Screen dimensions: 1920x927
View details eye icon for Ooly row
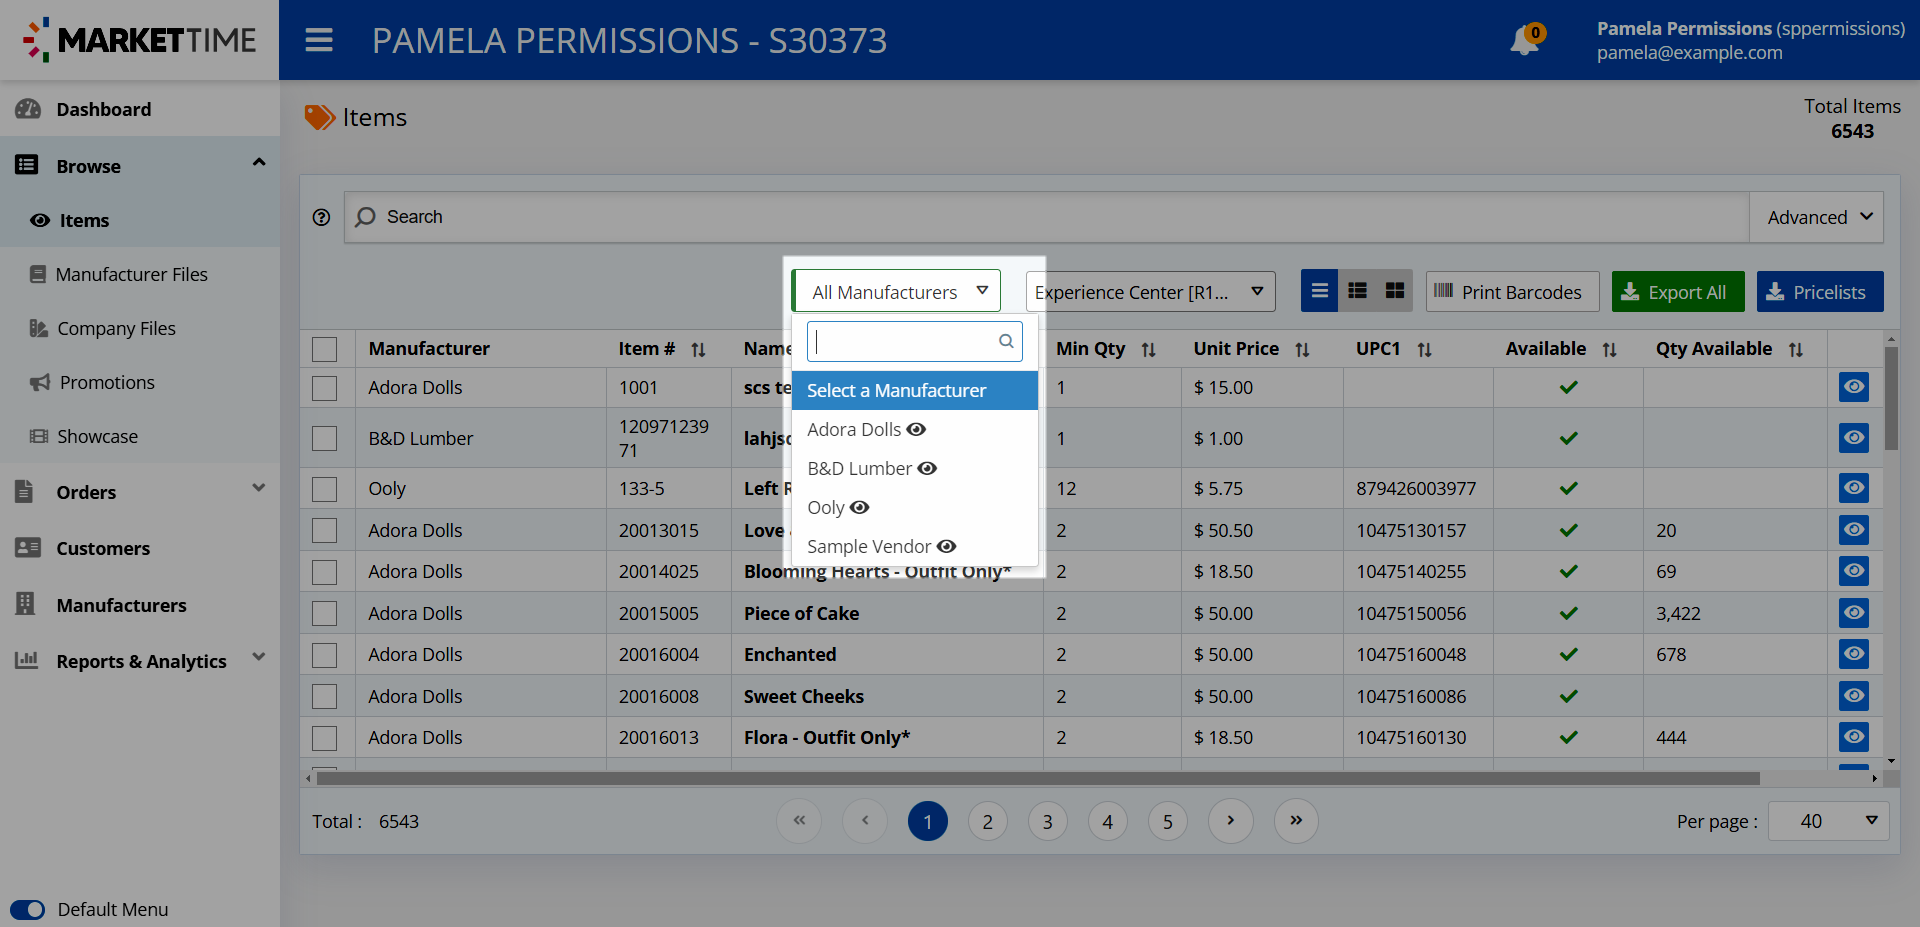pos(1853,488)
